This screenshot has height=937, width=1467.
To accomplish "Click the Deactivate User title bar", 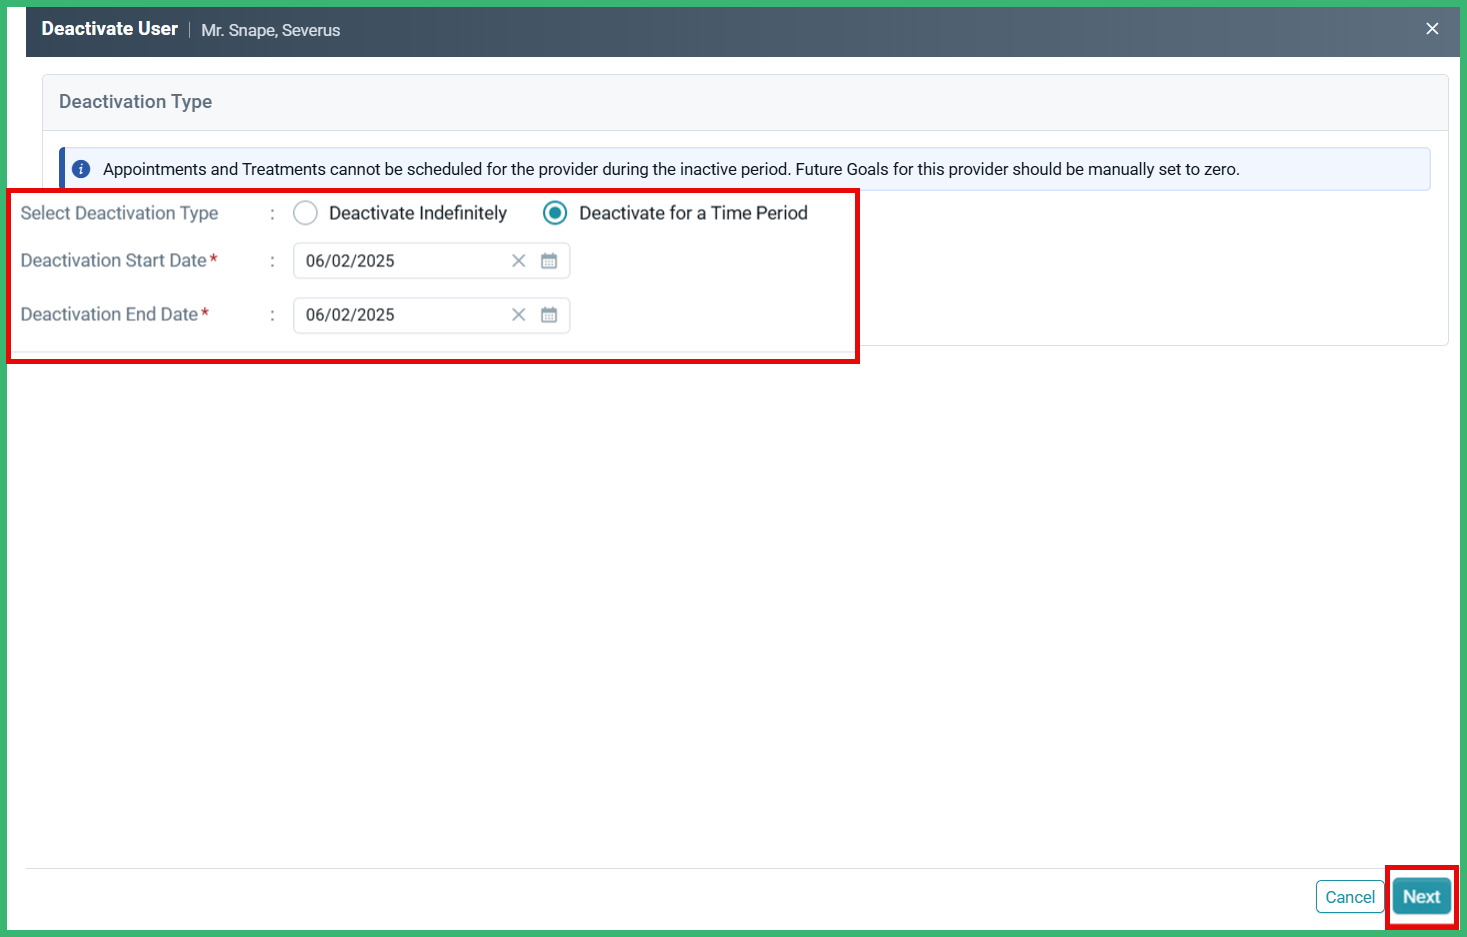I will coord(110,29).
